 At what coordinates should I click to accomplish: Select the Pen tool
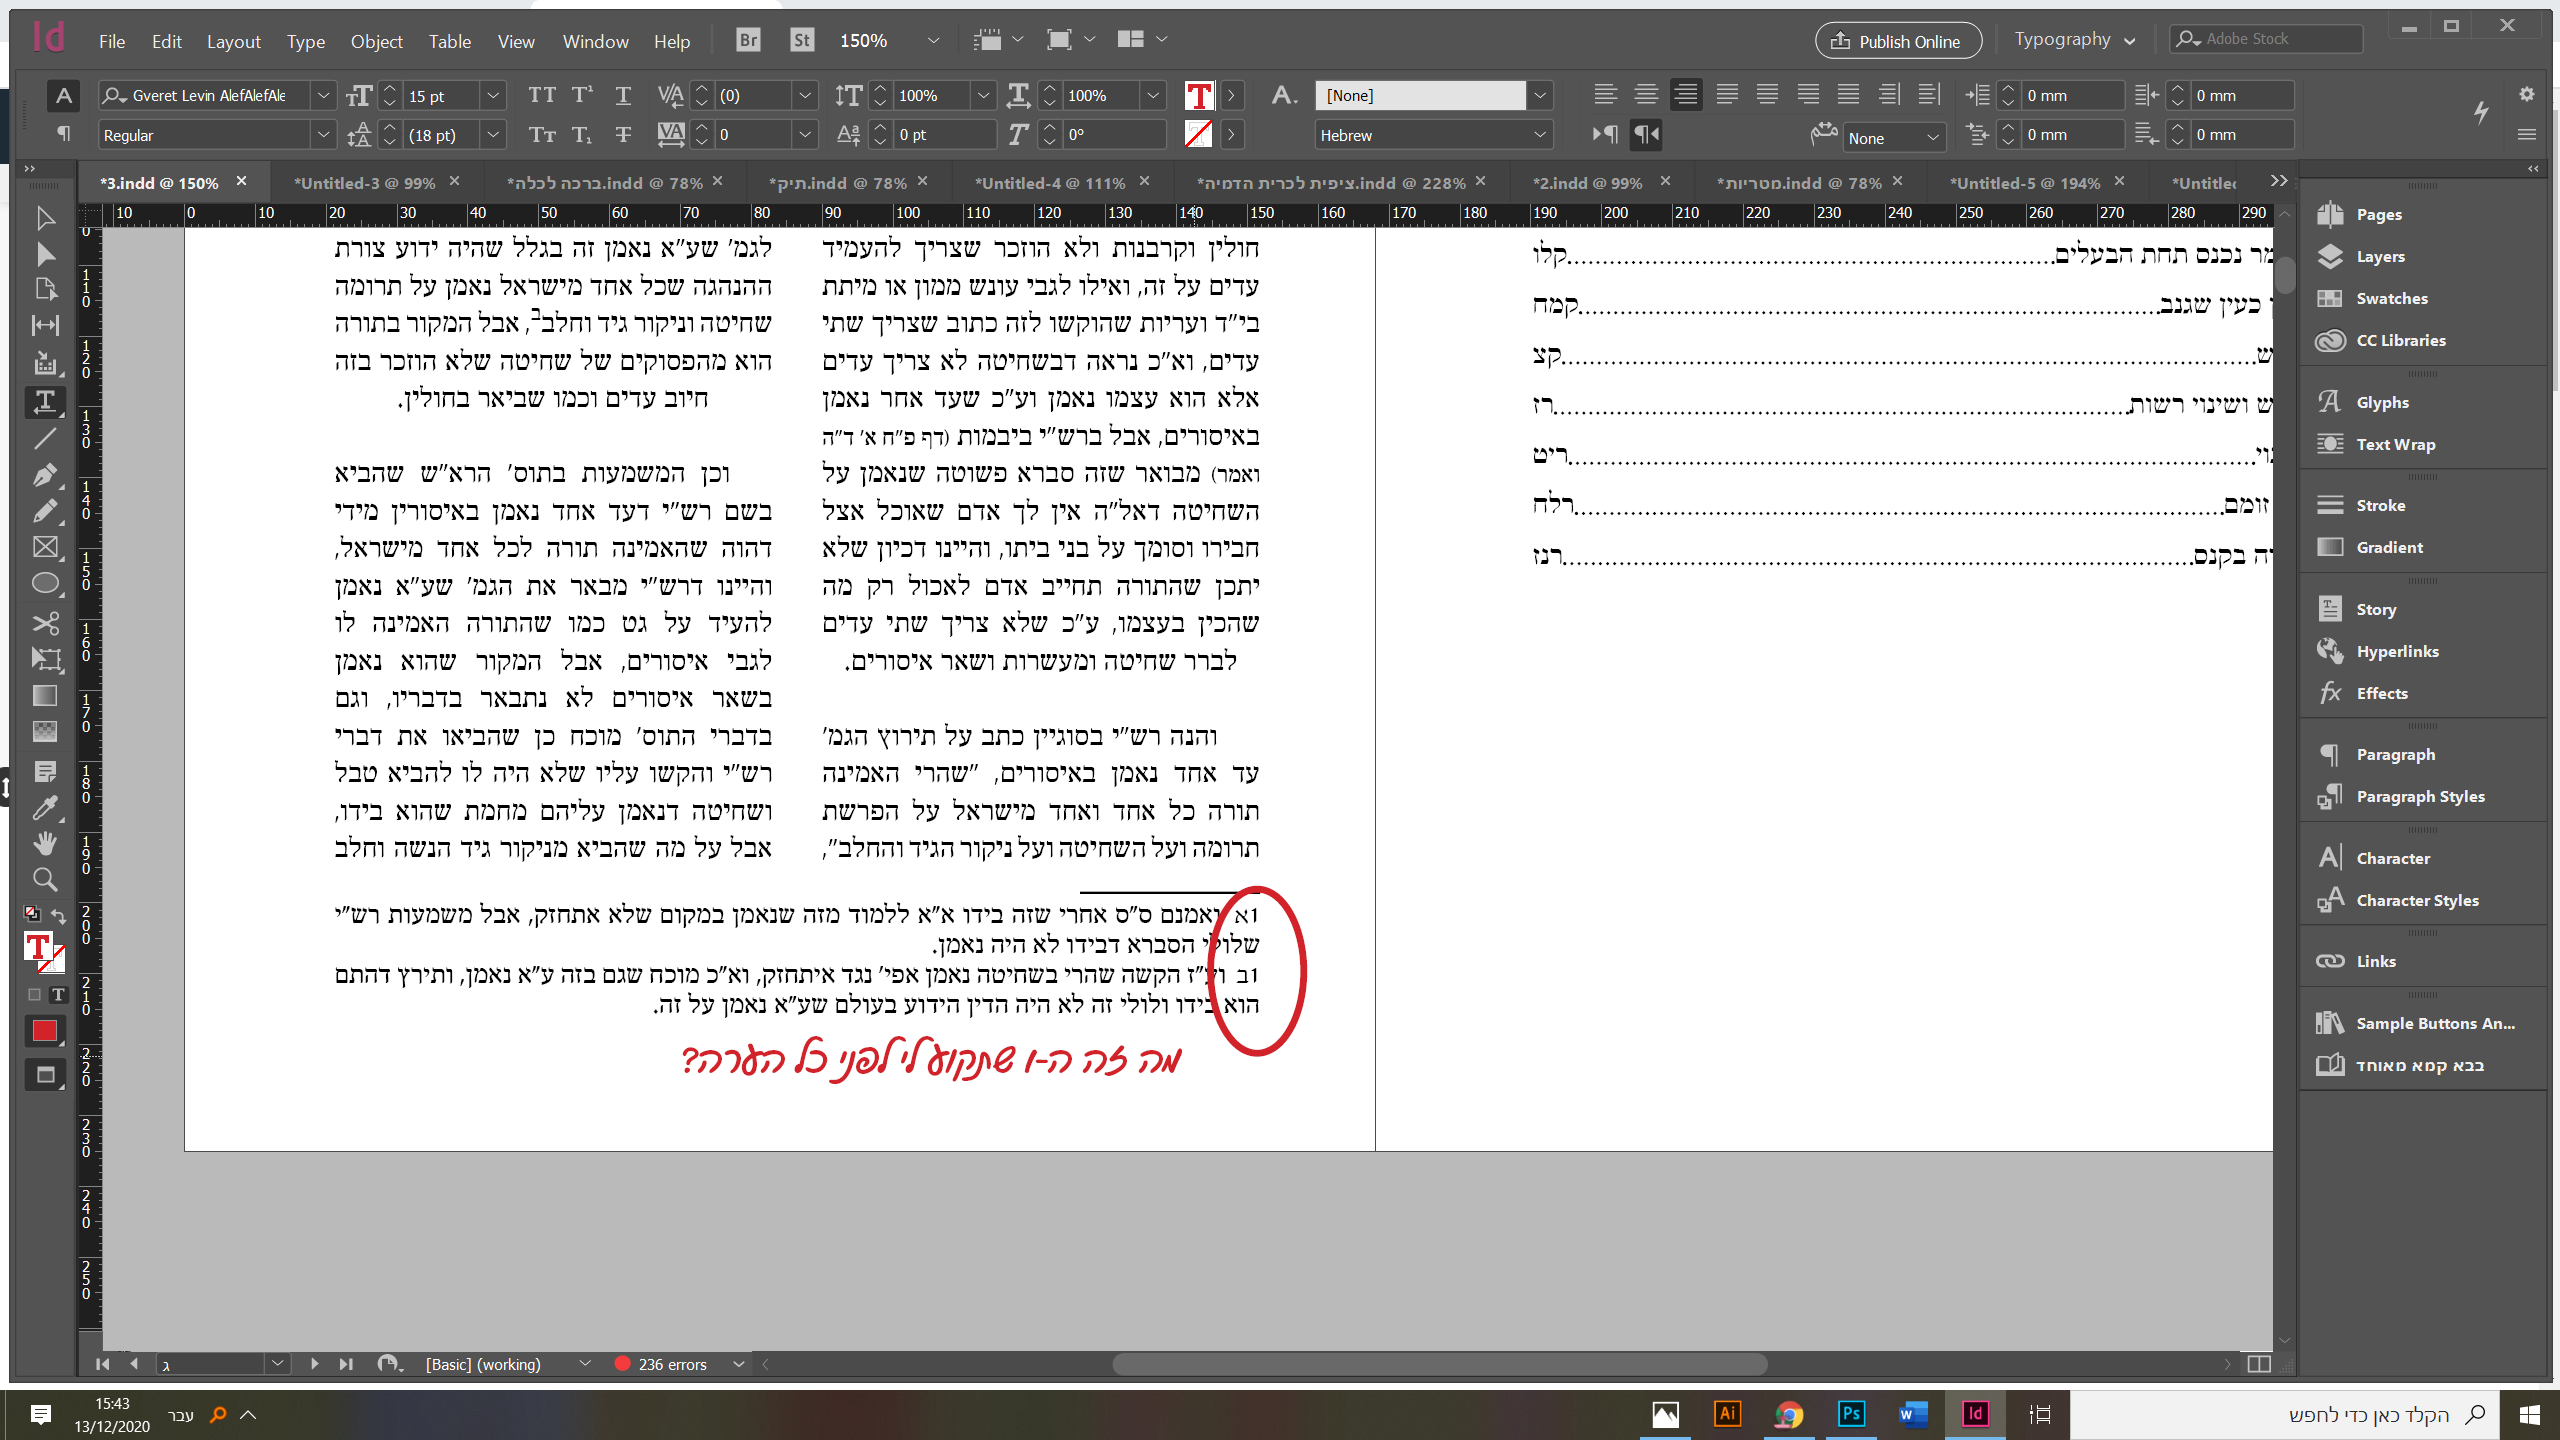point(44,475)
